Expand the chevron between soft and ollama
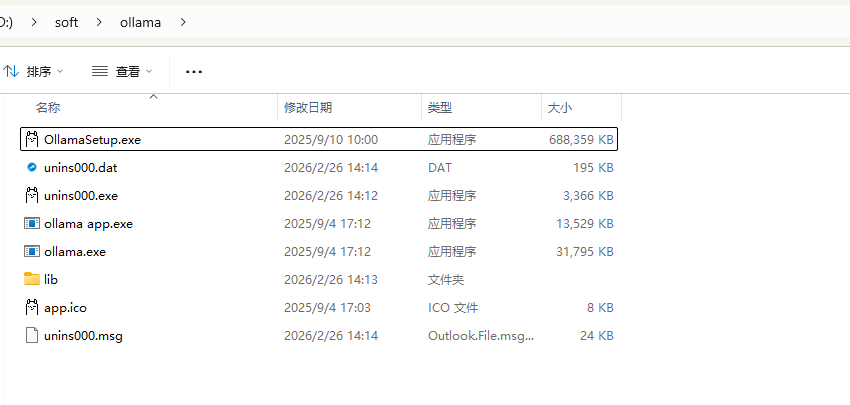This screenshot has width=850, height=405. click(x=99, y=22)
